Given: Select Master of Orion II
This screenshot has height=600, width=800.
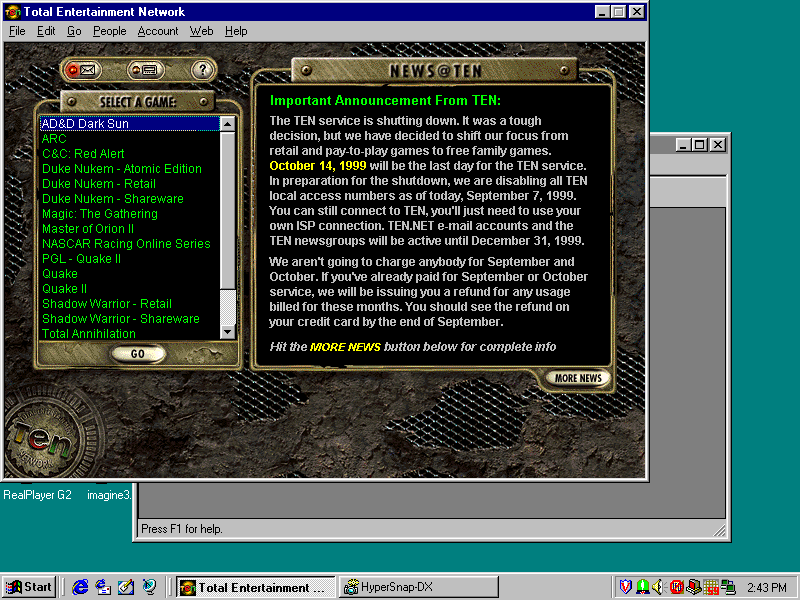Looking at the screenshot, I should pos(130,229).
